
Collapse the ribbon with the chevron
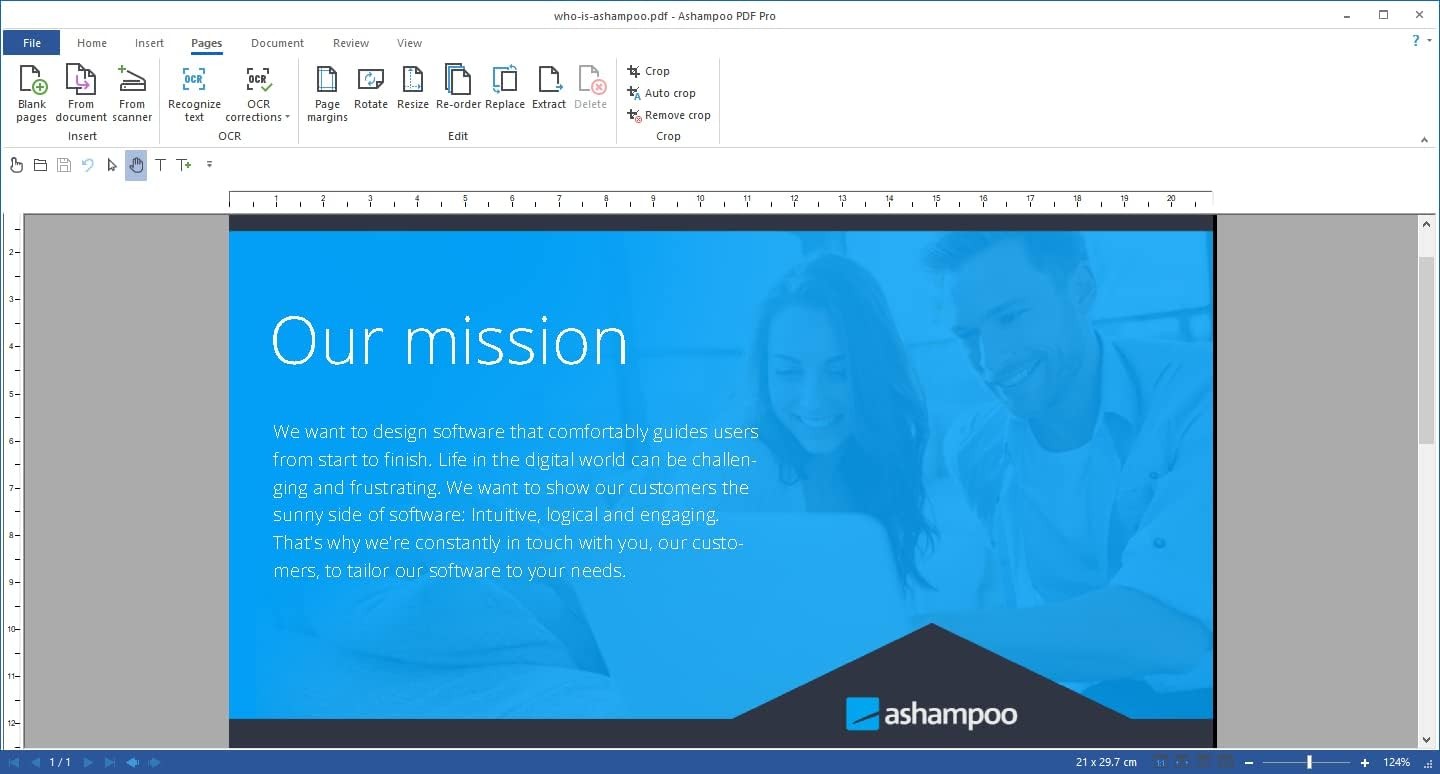coord(1425,140)
